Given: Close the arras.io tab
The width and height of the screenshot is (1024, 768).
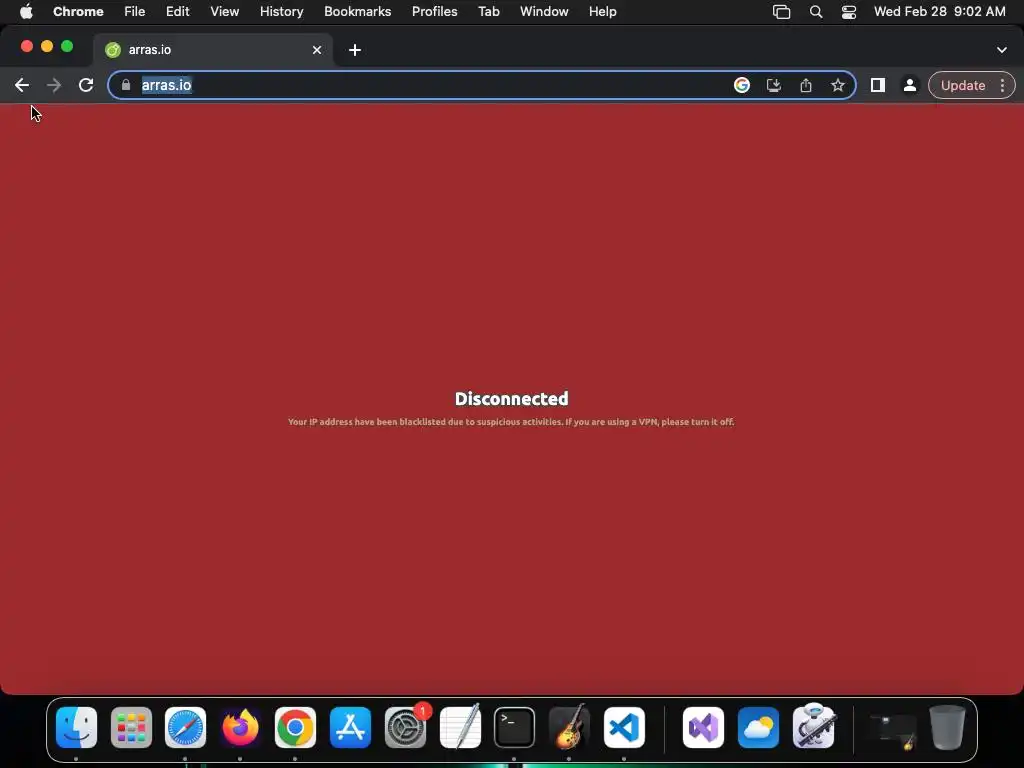Looking at the screenshot, I should (317, 50).
